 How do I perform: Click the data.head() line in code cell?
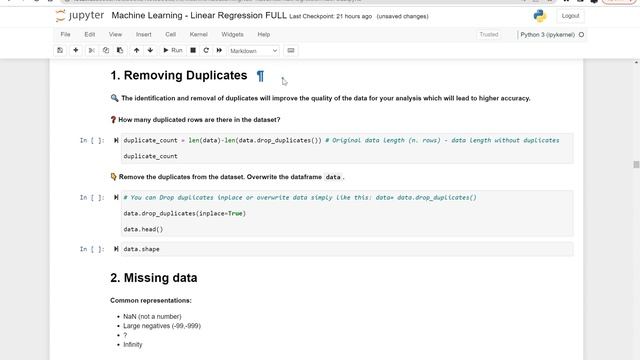143,229
